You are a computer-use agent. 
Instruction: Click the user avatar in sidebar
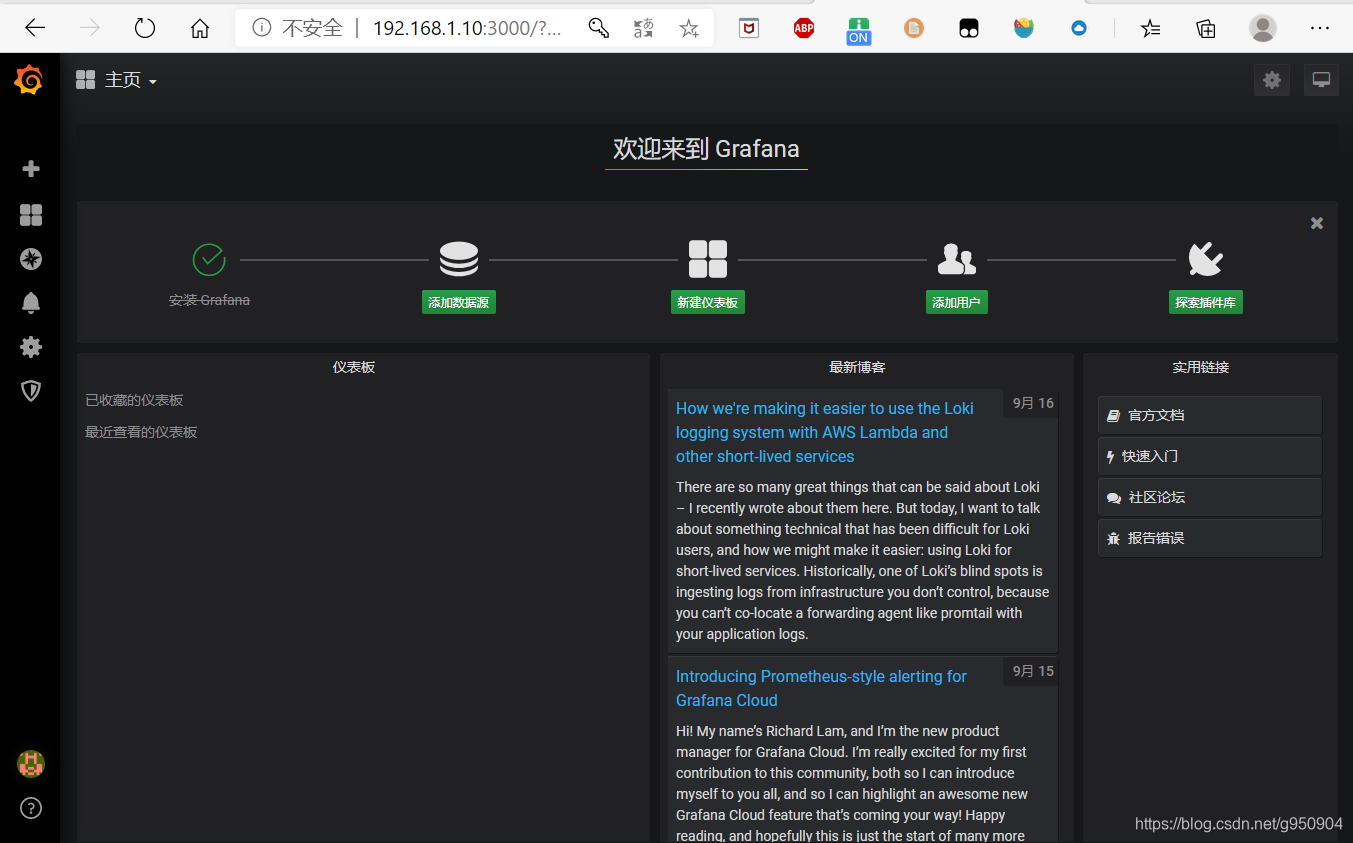click(31, 764)
